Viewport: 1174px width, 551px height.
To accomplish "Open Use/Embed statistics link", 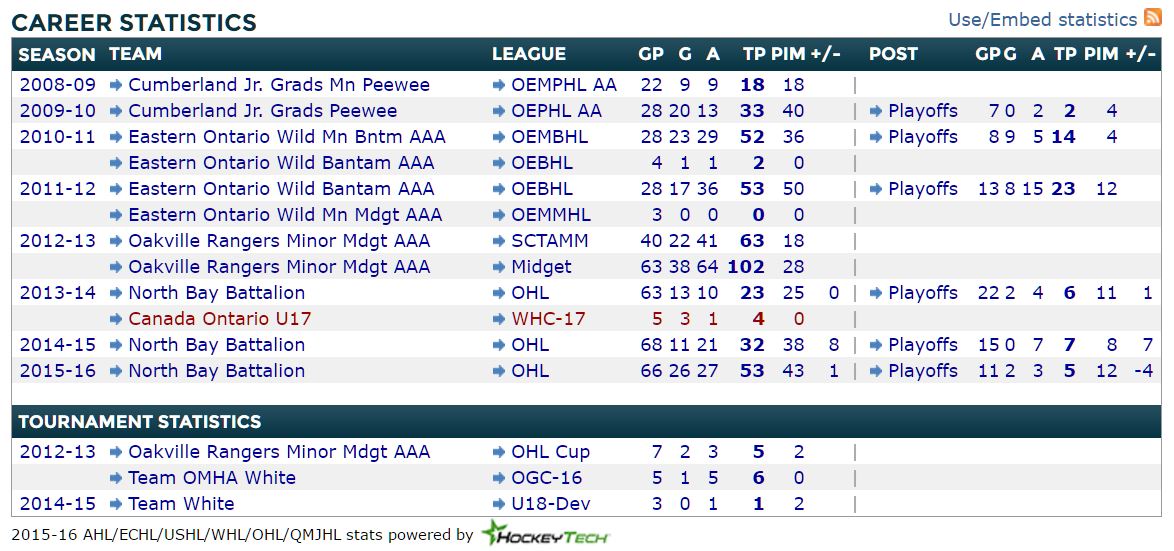I will pos(1042,20).
